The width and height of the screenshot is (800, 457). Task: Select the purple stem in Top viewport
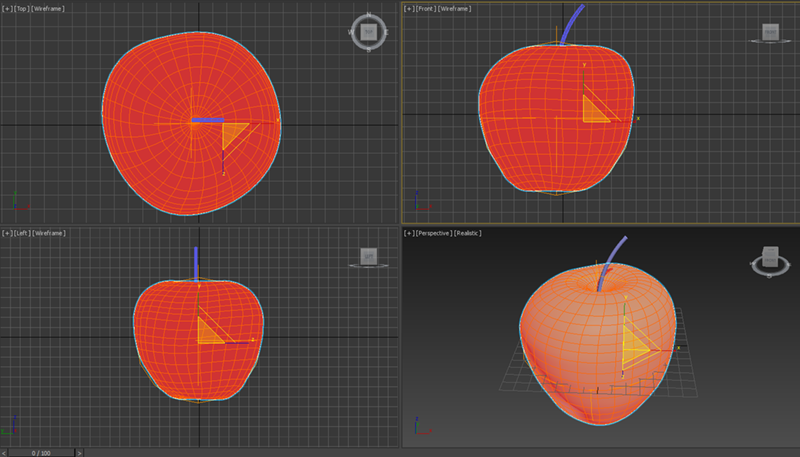[x=208, y=120]
